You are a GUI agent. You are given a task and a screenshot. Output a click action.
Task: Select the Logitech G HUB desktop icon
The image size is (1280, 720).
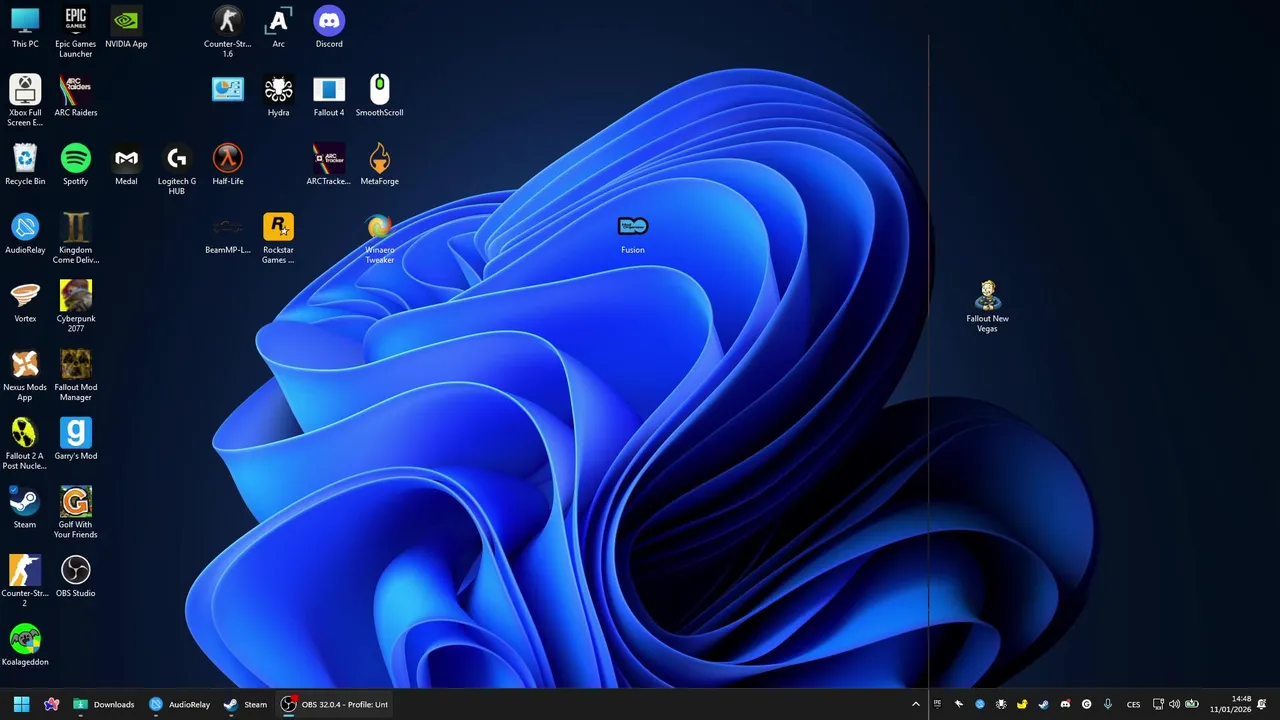(x=177, y=169)
